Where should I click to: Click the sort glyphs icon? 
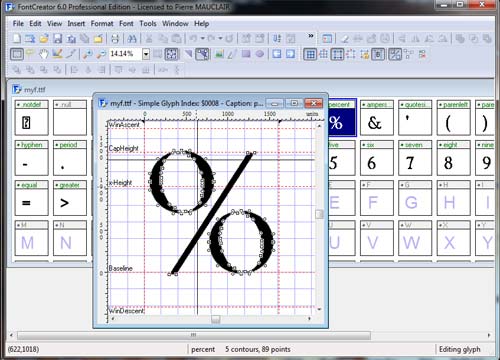pyautogui.click(x=277, y=39)
